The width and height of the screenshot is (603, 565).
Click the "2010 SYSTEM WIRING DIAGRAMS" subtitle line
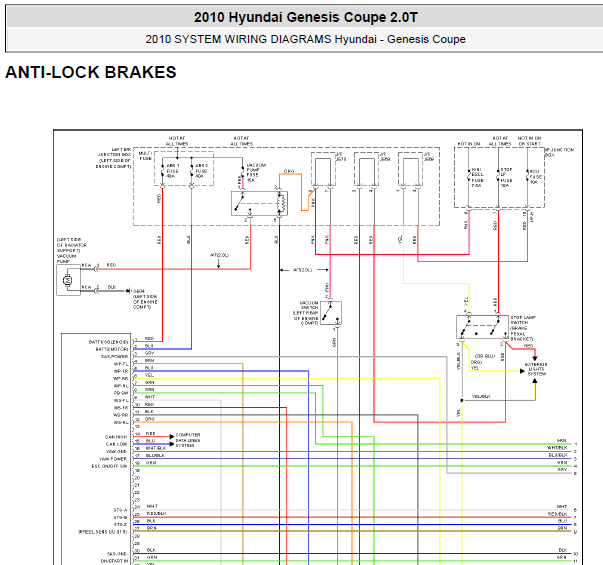click(x=305, y=39)
